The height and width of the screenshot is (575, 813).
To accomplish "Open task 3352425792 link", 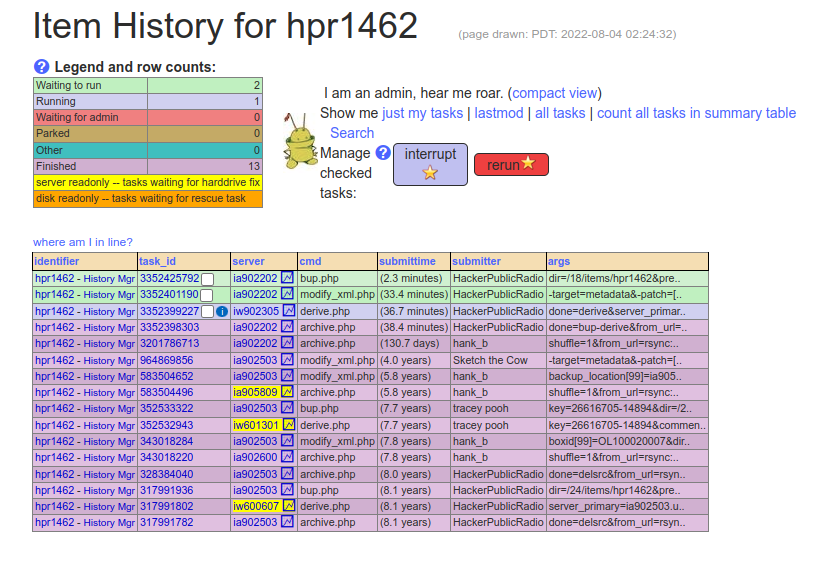I will pos(170,278).
